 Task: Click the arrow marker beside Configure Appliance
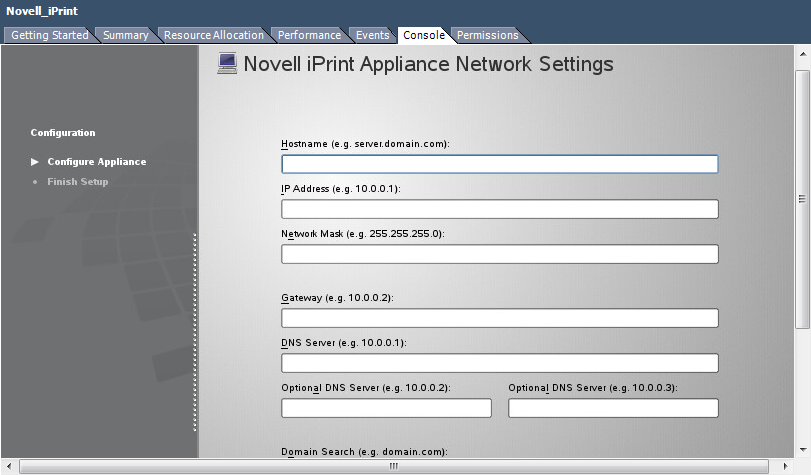pos(35,161)
